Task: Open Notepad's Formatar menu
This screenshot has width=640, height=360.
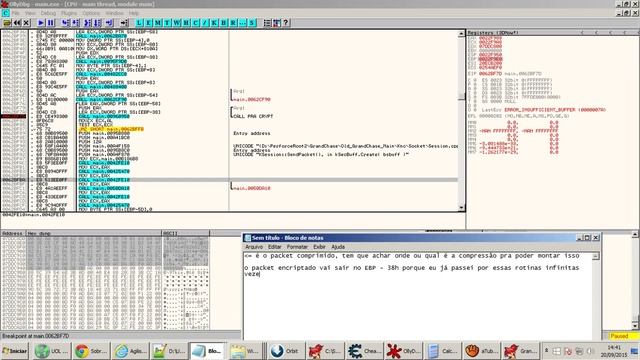Action: point(297,247)
